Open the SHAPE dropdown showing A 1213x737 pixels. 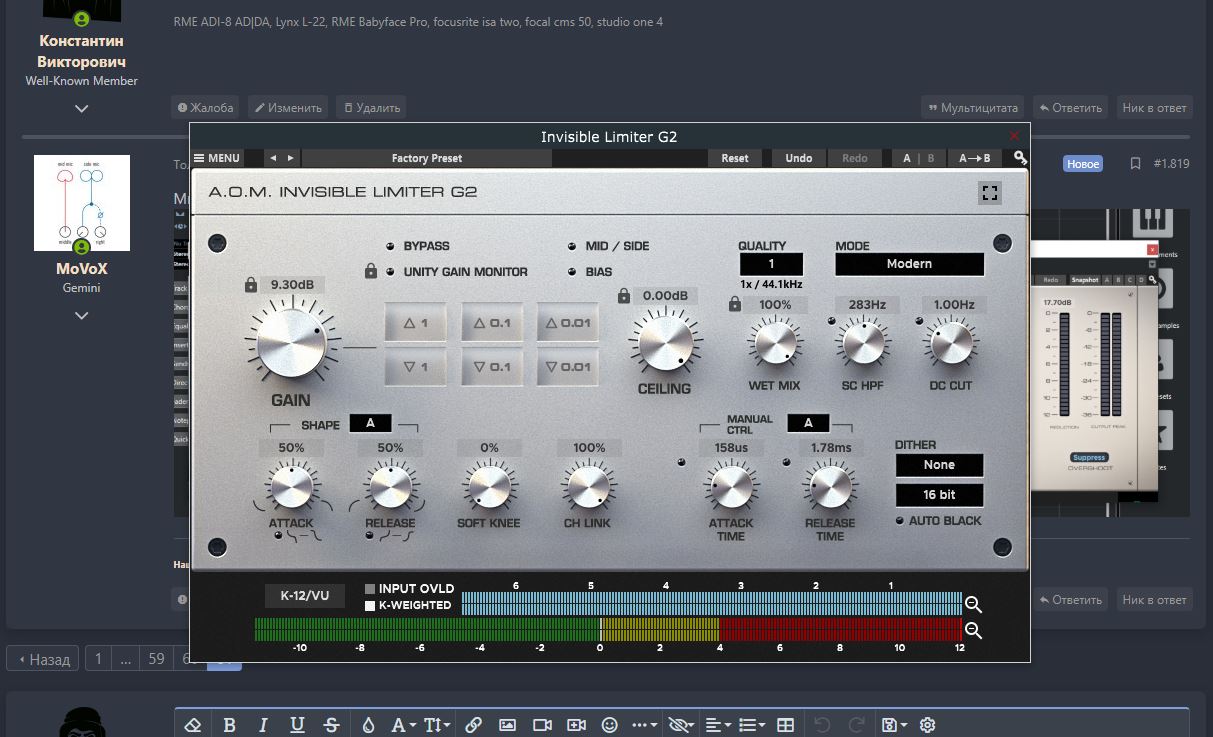point(370,424)
